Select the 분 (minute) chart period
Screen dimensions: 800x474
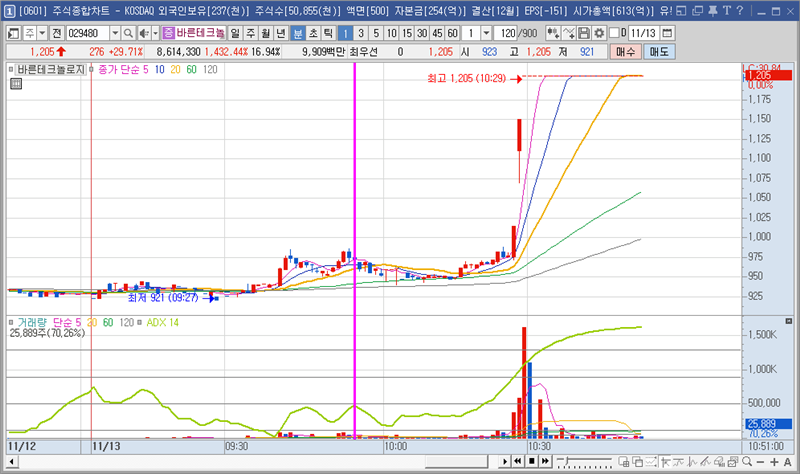coord(297,32)
